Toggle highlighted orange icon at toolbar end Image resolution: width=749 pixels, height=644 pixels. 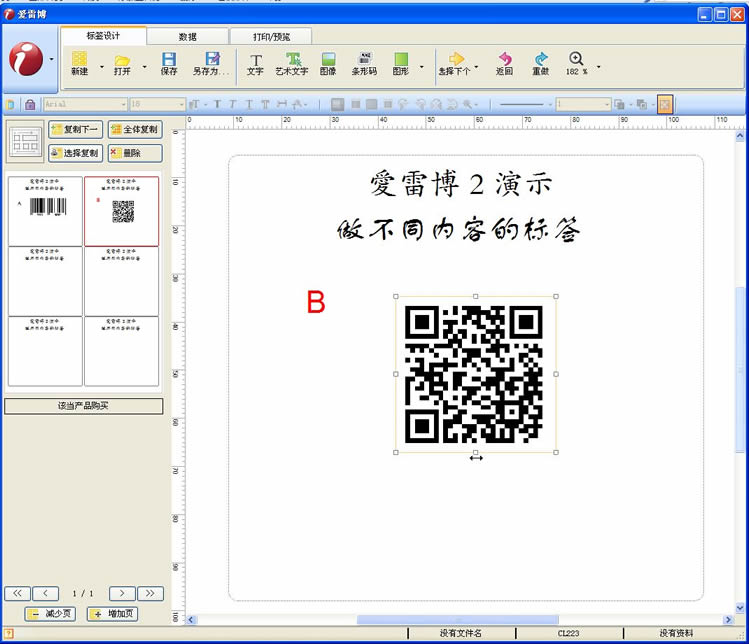point(665,104)
